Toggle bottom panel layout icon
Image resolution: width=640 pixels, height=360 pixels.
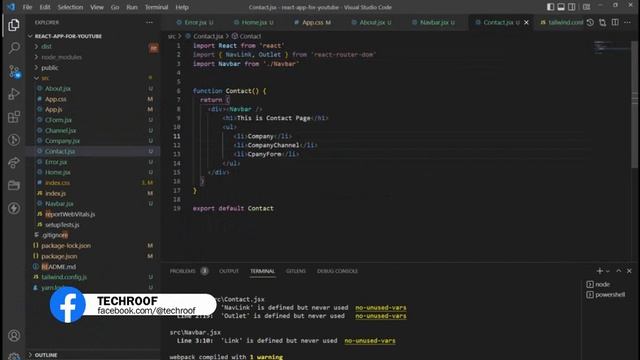pos(561,7)
